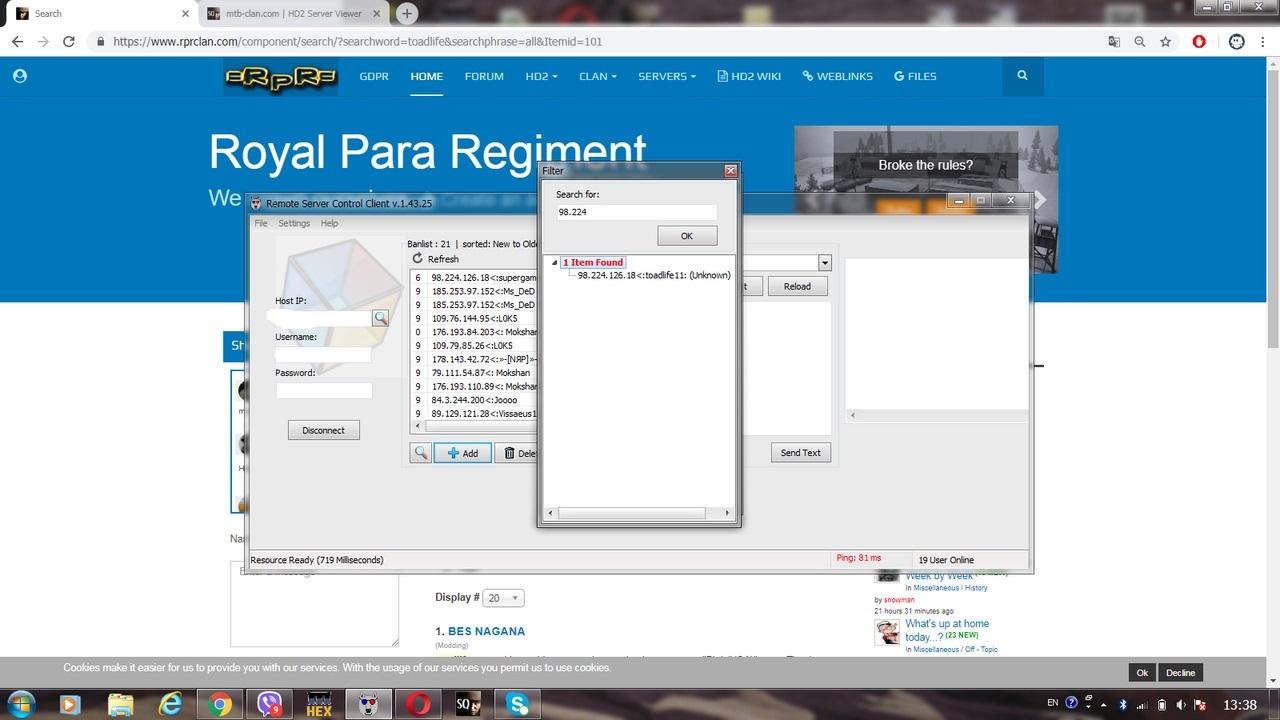
Task: Expand the HD2 dropdown menu
Action: 541,76
